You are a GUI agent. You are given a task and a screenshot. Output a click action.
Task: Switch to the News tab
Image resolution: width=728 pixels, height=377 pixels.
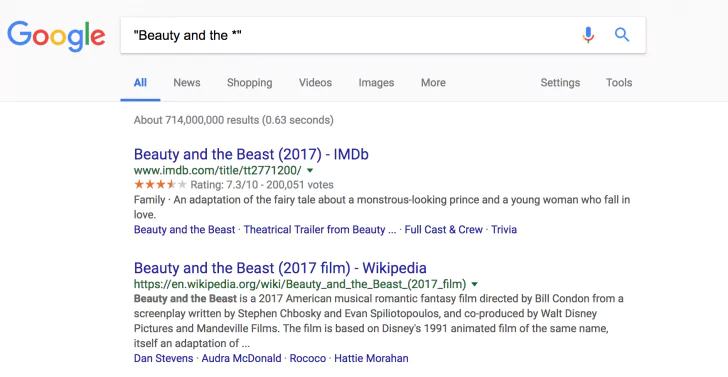(187, 83)
